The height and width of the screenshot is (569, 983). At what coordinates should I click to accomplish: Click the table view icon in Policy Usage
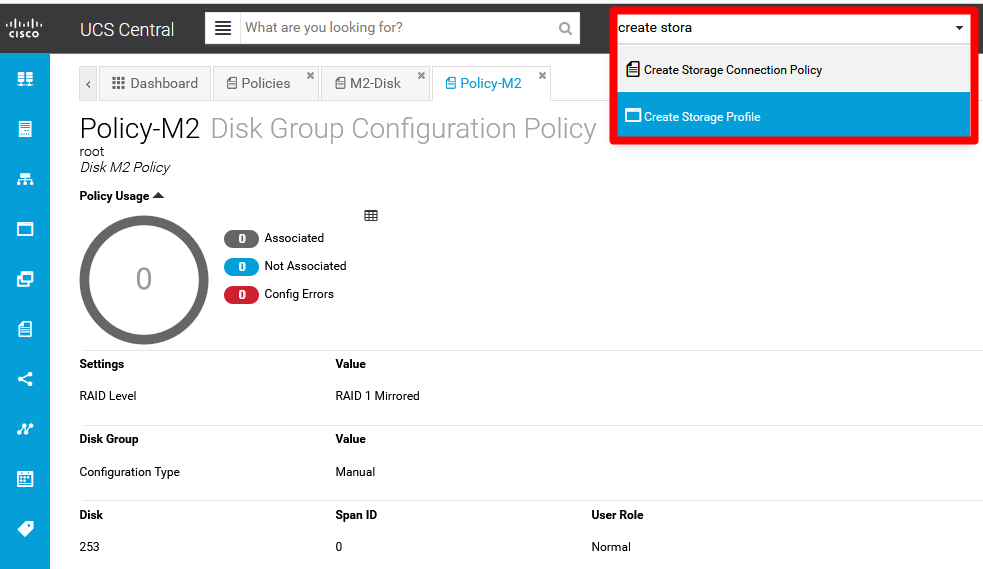click(x=371, y=216)
